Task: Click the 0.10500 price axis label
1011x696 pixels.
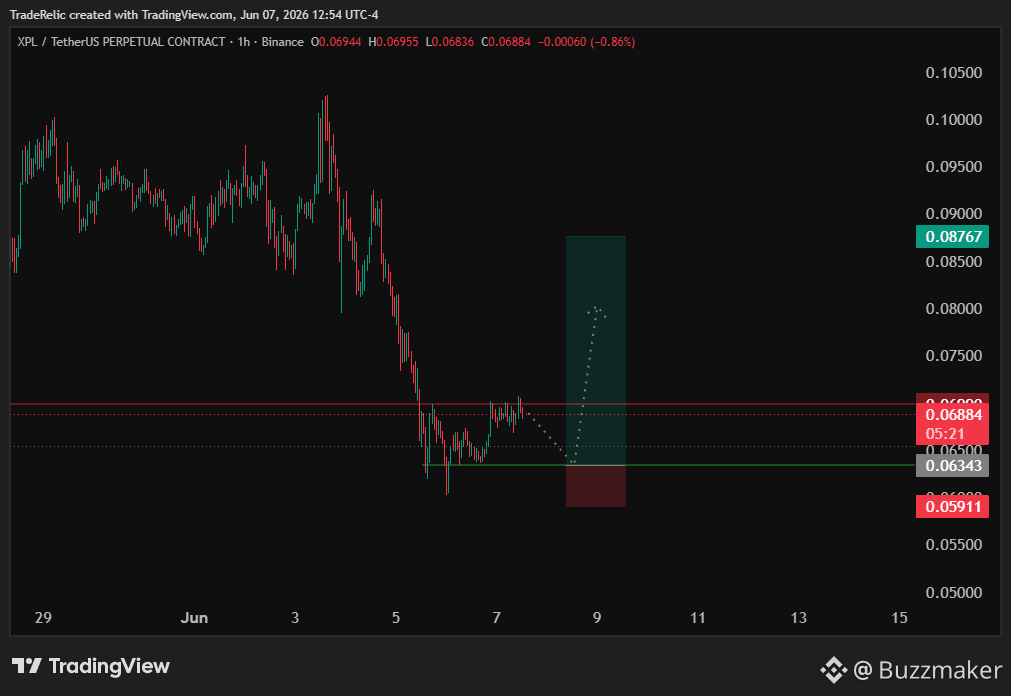Action: click(x=954, y=73)
